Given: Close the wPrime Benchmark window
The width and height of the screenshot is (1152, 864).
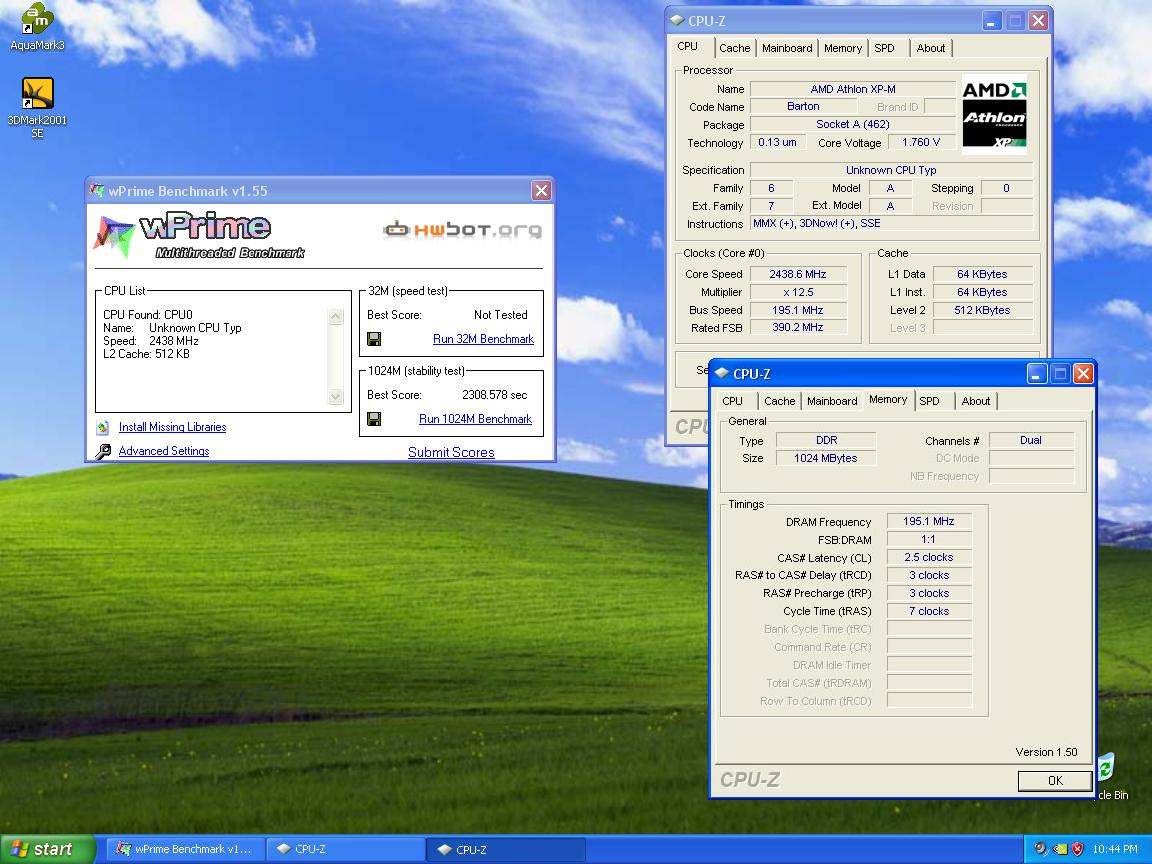Looking at the screenshot, I should 541,190.
